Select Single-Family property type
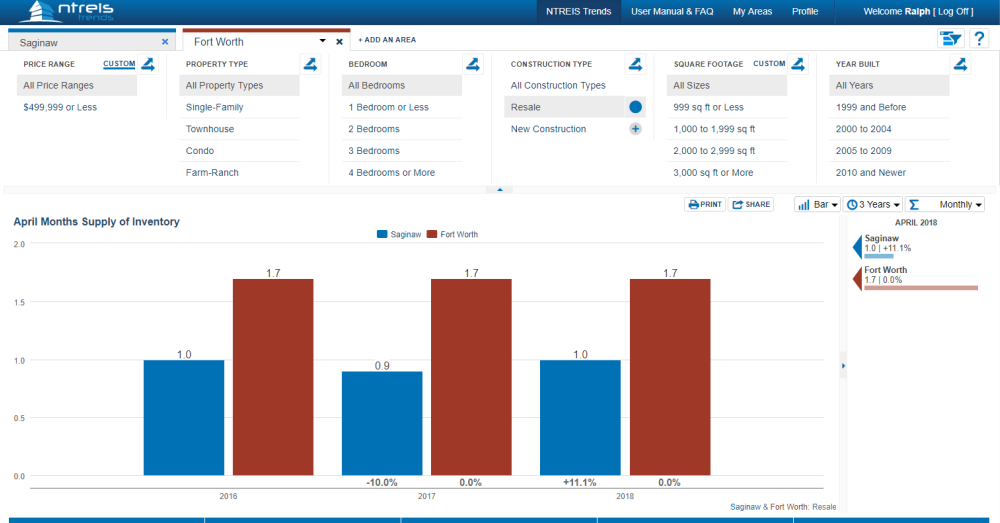The width and height of the screenshot is (1000, 523). pos(240,107)
